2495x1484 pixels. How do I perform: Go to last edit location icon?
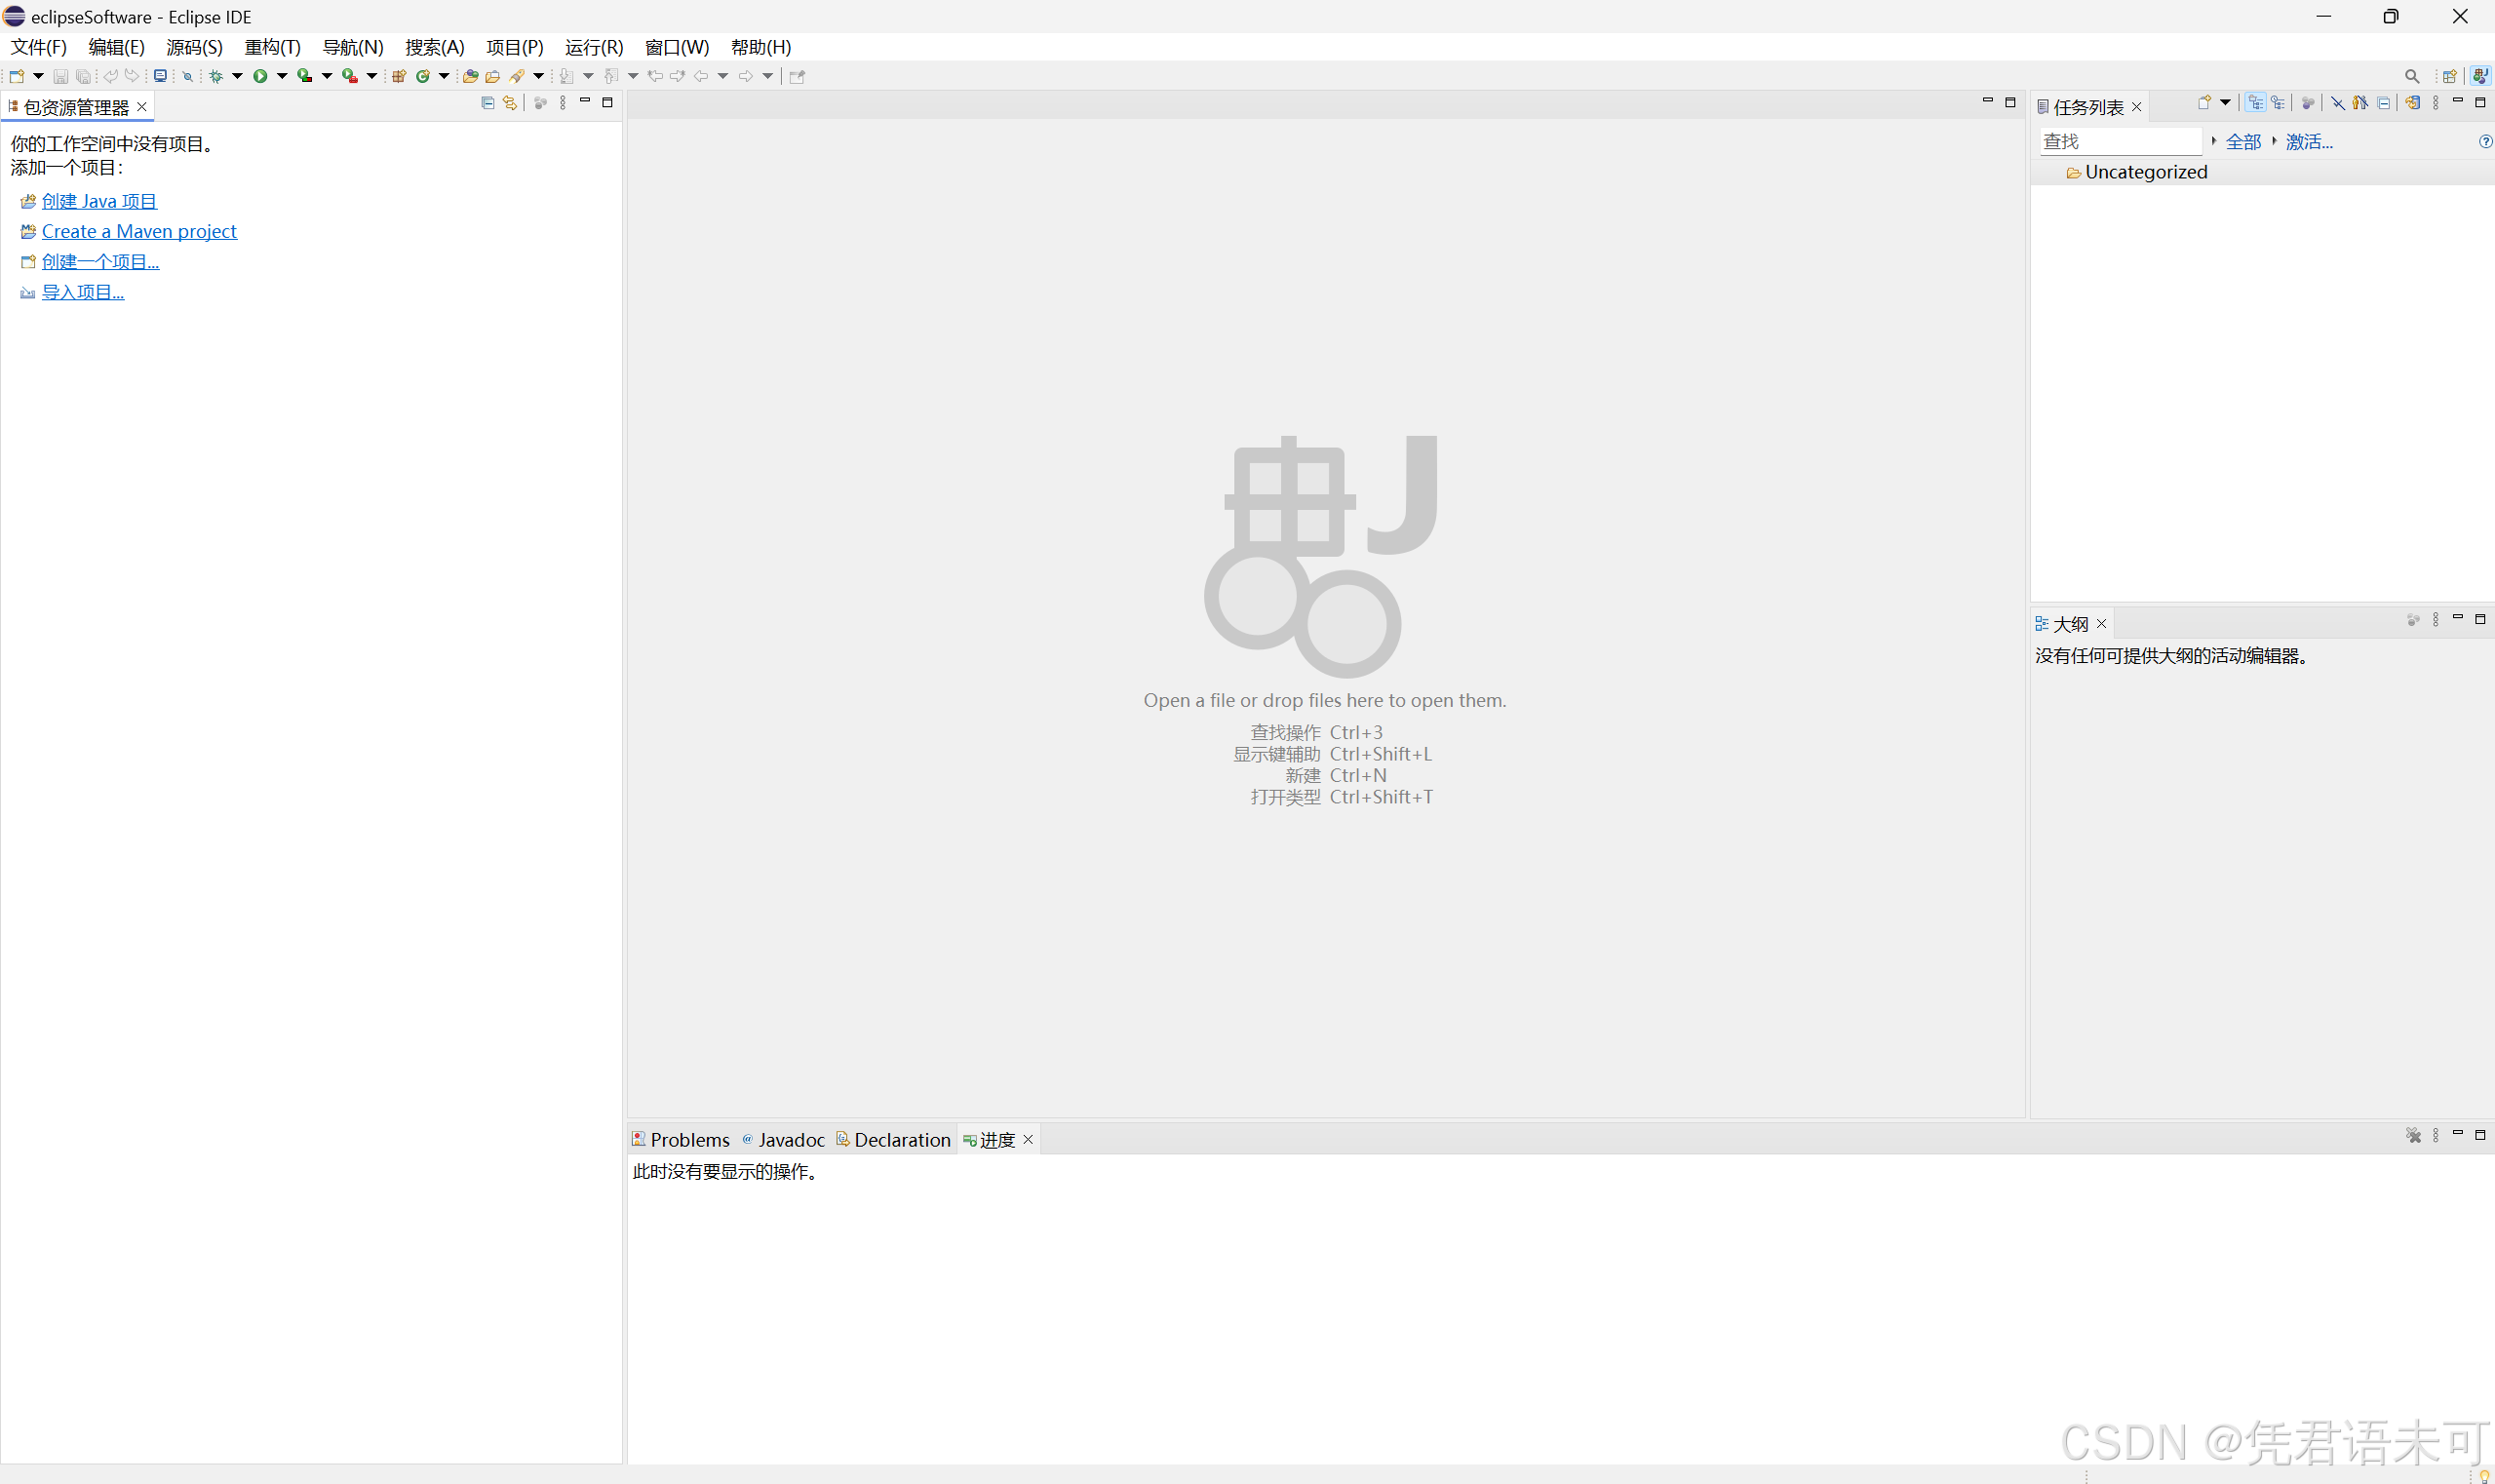coord(655,76)
